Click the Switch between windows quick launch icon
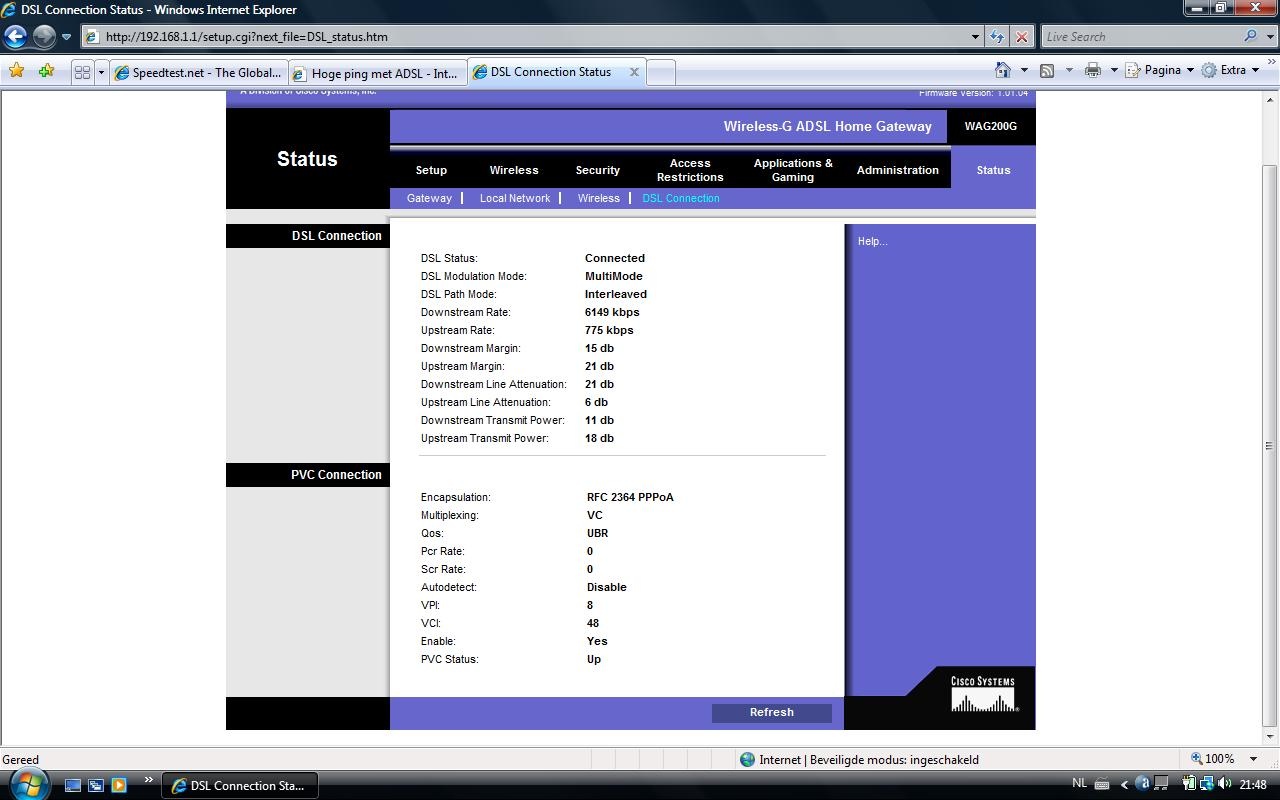1280x800 pixels. [x=96, y=785]
